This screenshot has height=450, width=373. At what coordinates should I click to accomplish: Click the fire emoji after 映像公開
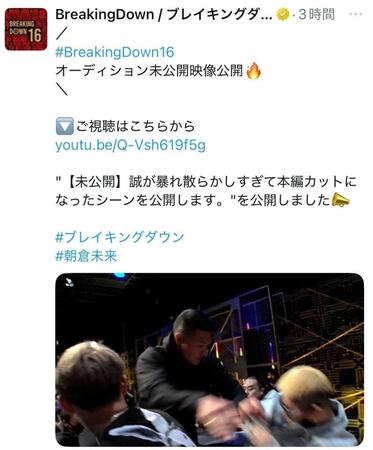(x=253, y=71)
